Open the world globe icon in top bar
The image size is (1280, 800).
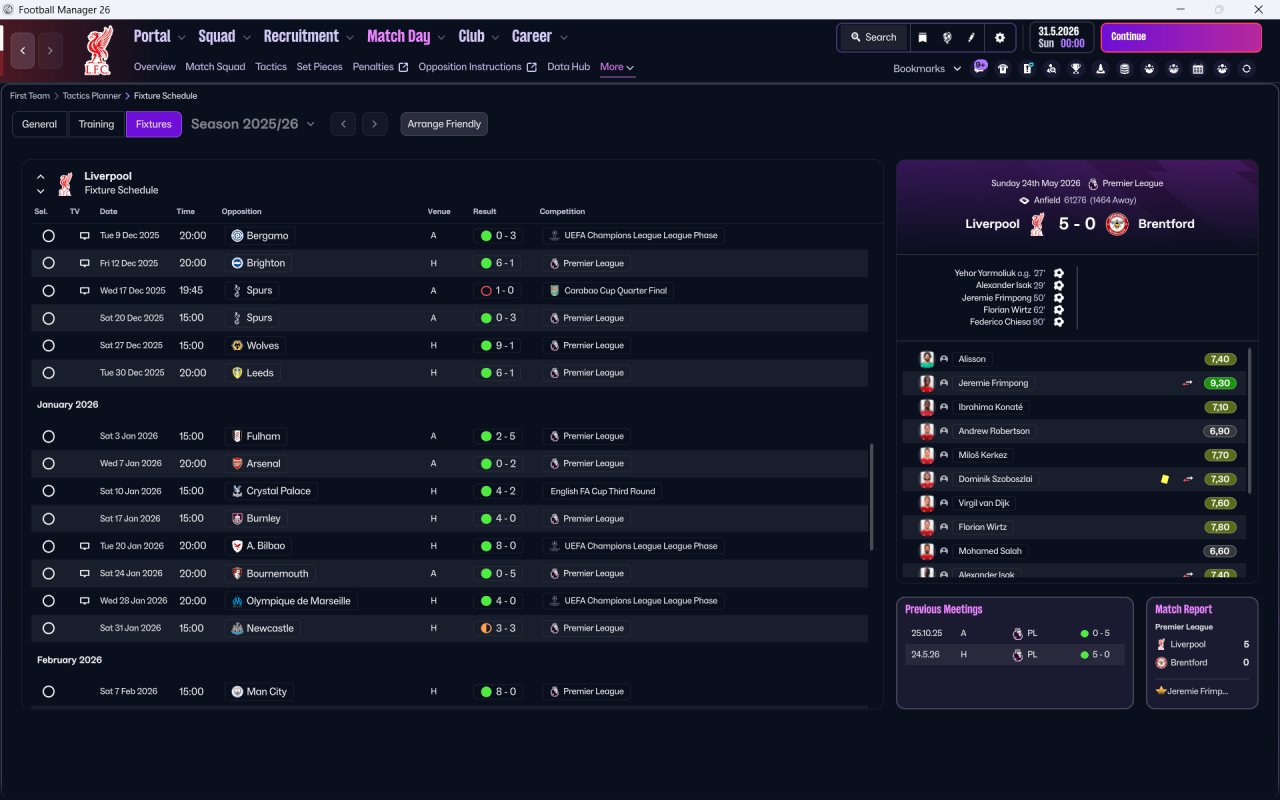pyautogui.click(x=946, y=37)
